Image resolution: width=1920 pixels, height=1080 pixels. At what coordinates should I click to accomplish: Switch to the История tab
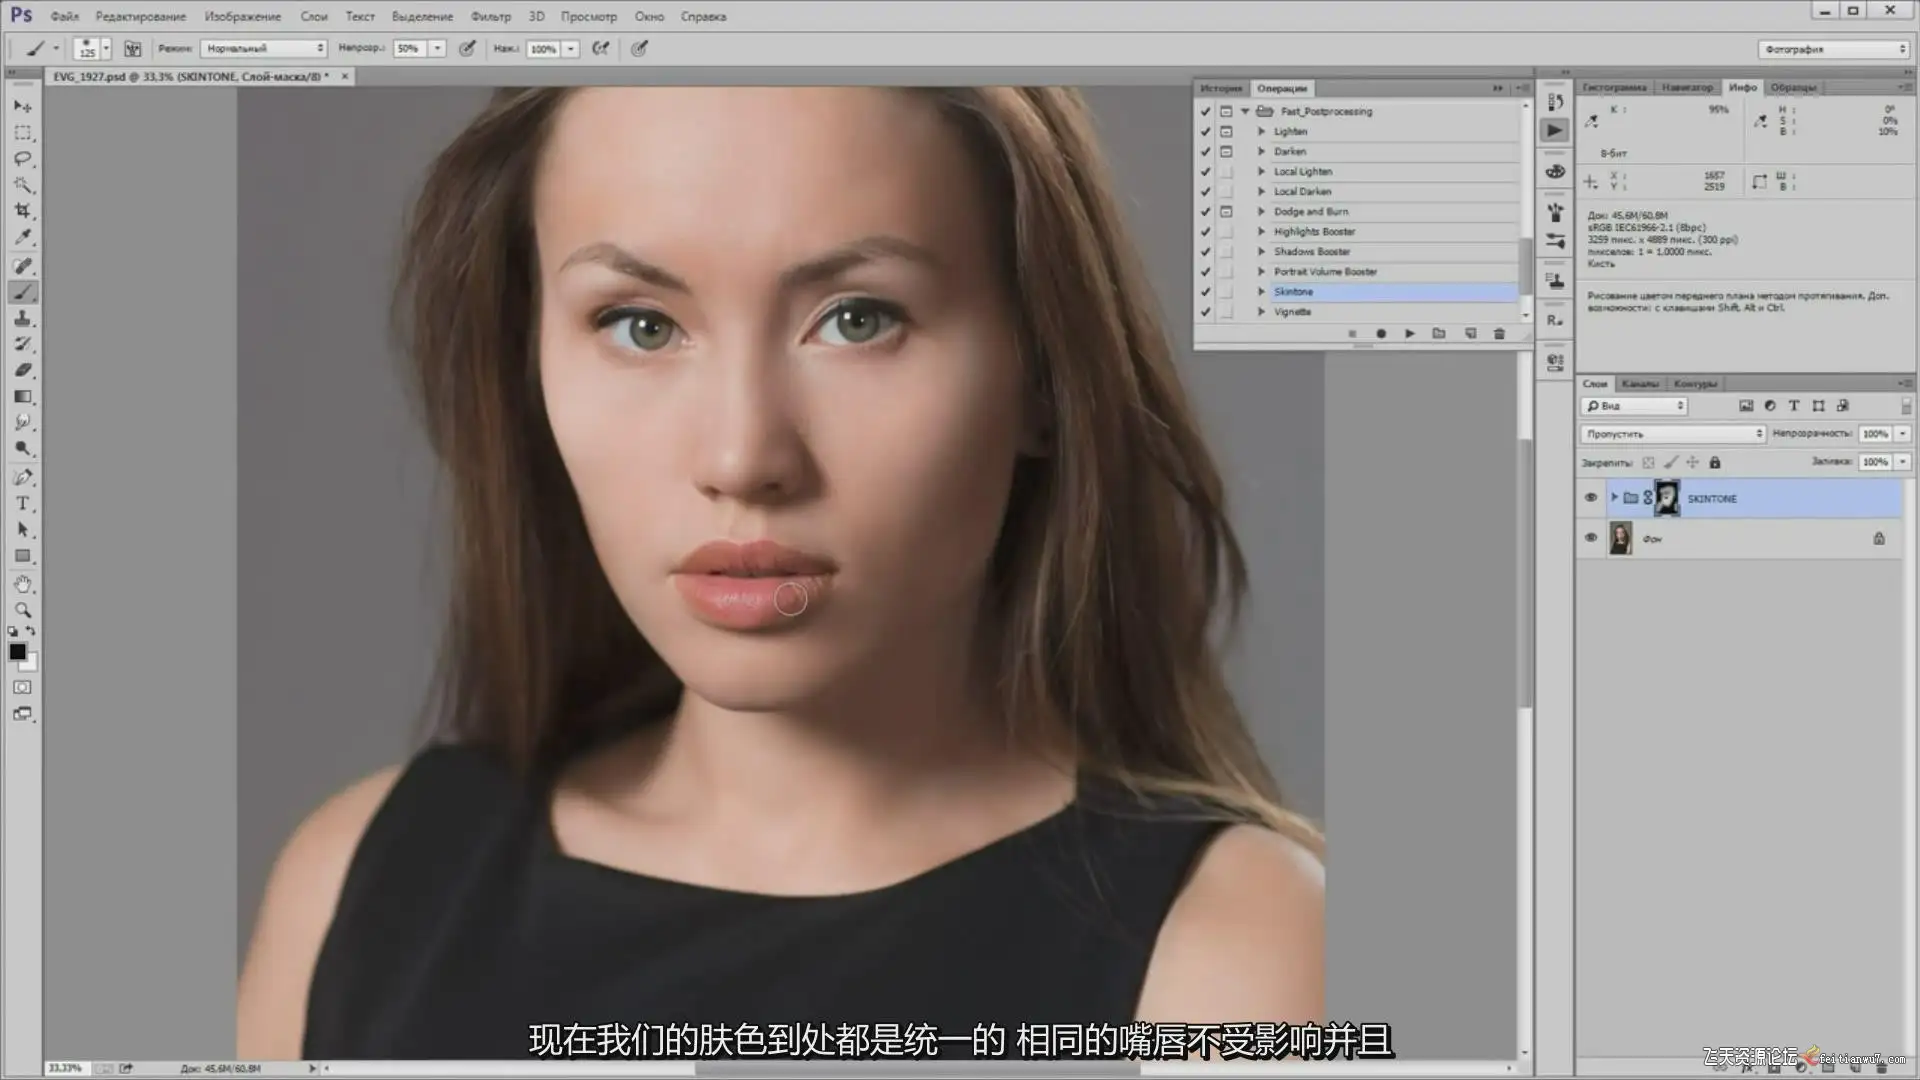(1220, 88)
